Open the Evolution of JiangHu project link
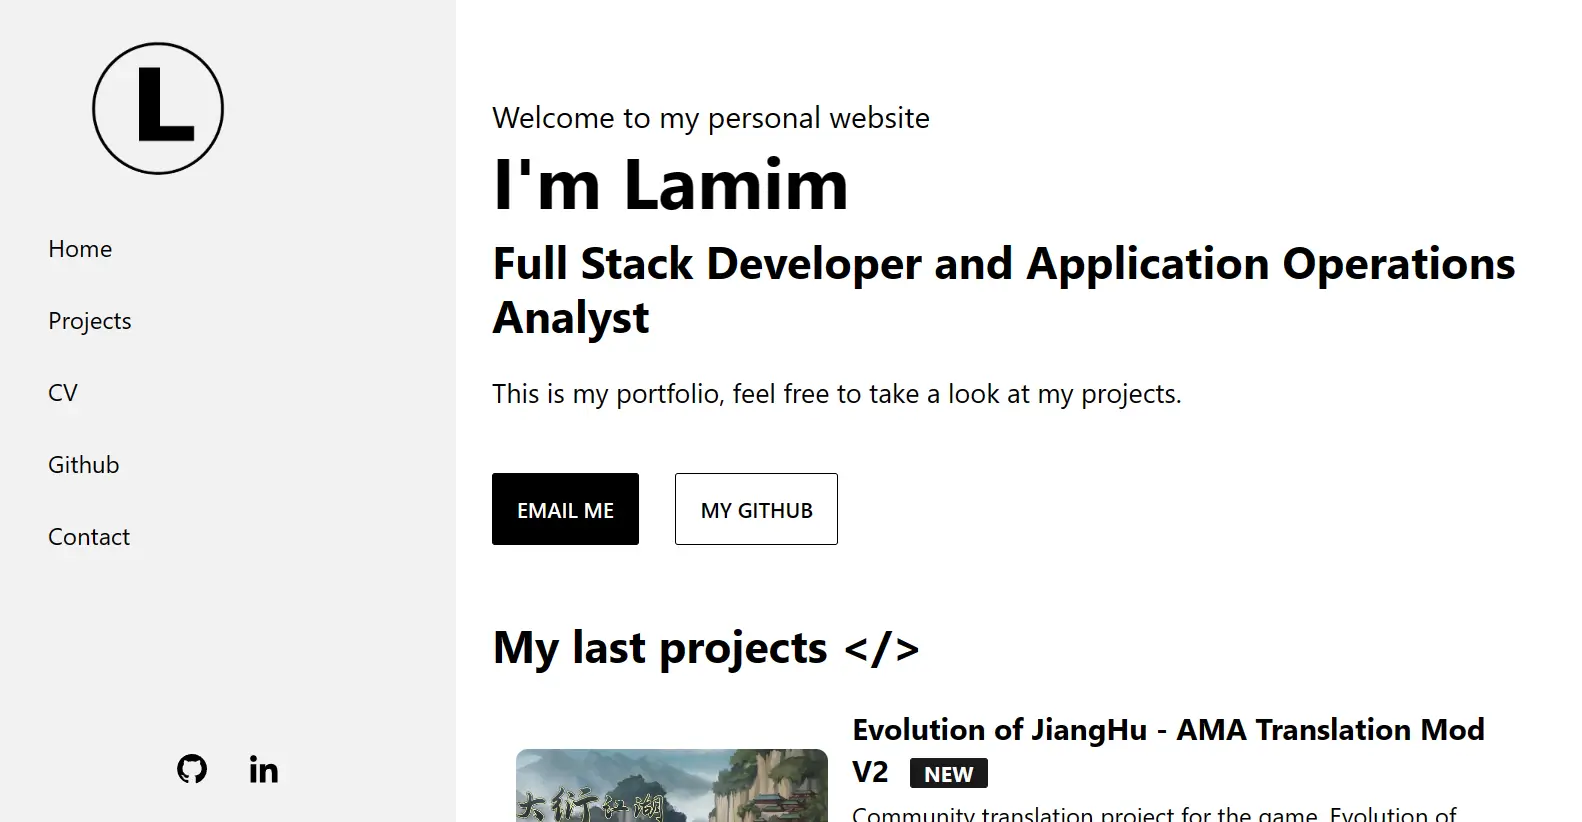1582x822 pixels. point(1167,729)
